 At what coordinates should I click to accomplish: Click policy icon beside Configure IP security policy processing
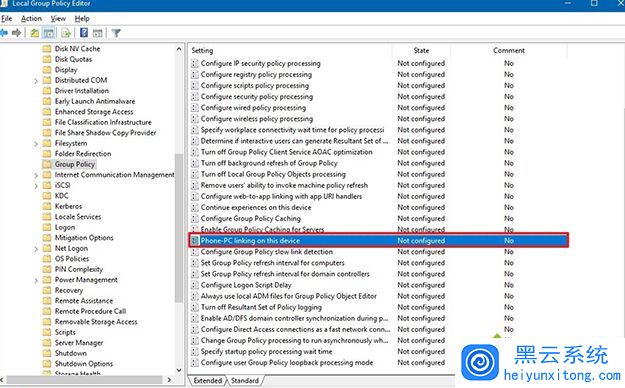[x=195, y=63]
